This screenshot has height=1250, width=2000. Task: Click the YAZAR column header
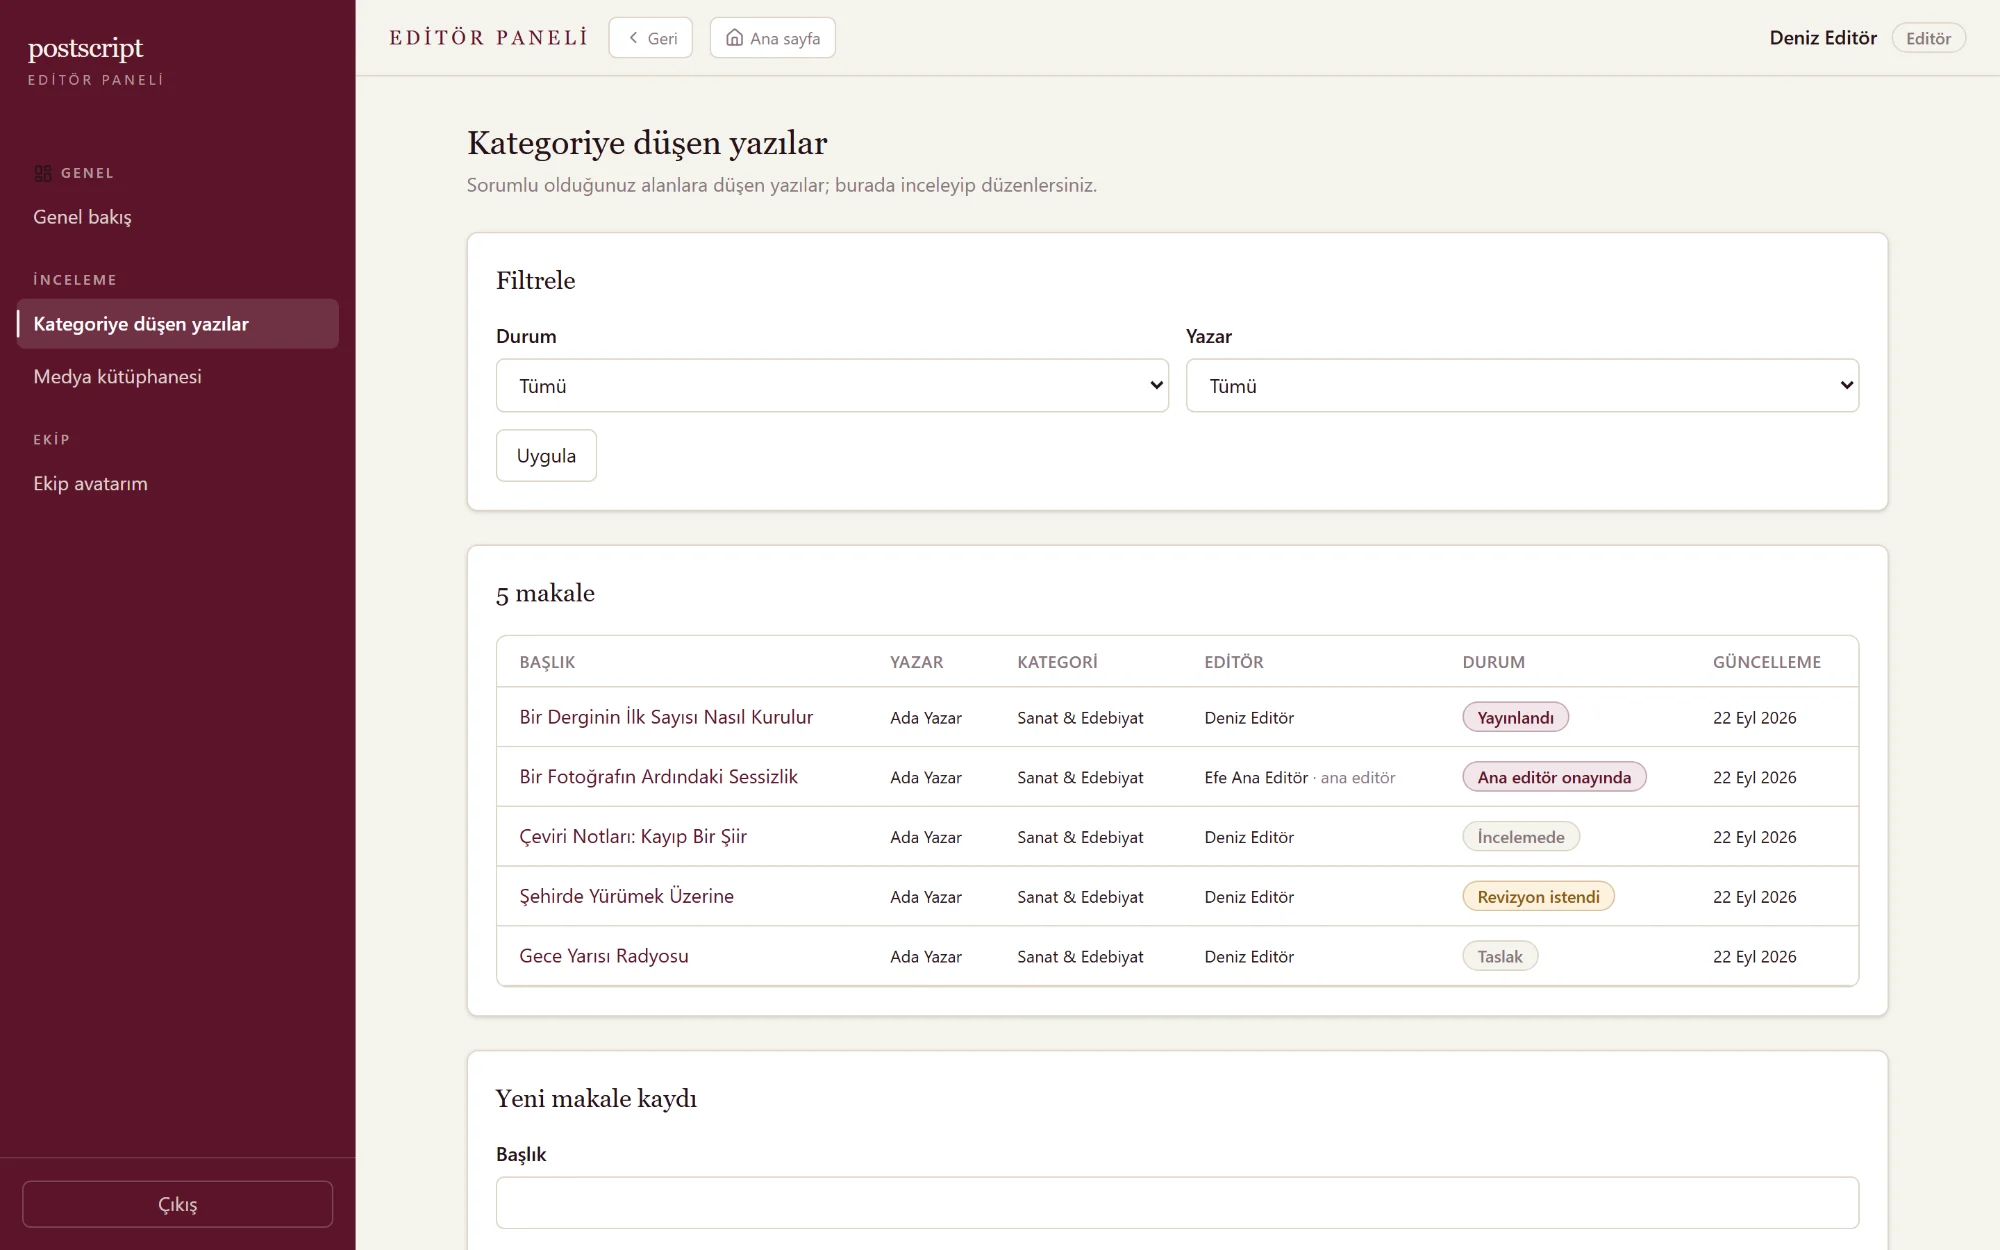916,662
